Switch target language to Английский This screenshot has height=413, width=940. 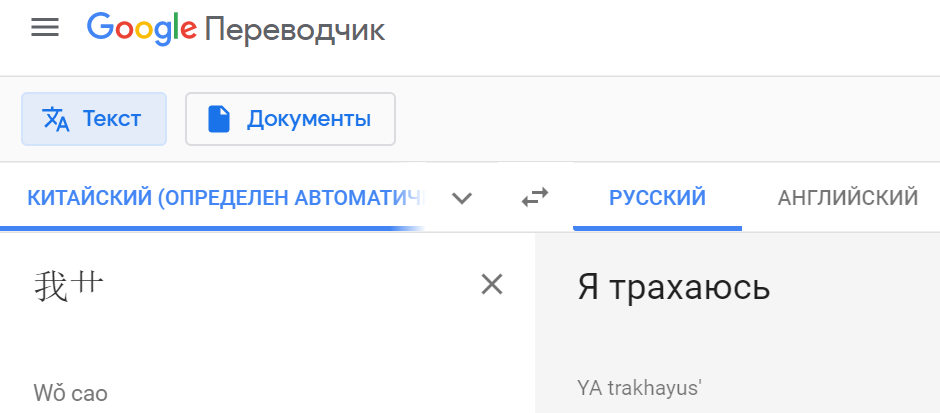tap(847, 198)
